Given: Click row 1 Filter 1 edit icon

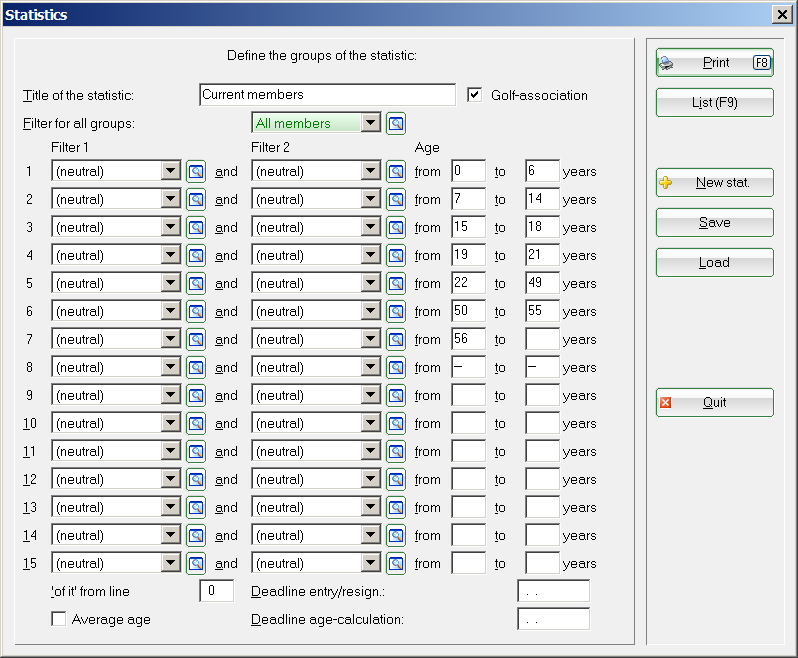Looking at the screenshot, I should tap(196, 171).
